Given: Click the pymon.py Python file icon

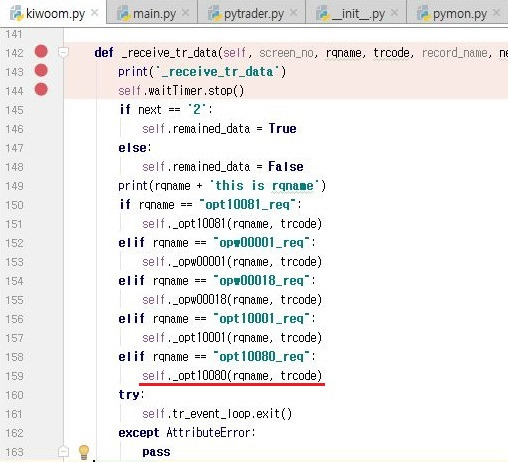Looking at the screenshot, I should tap(423, 14).
